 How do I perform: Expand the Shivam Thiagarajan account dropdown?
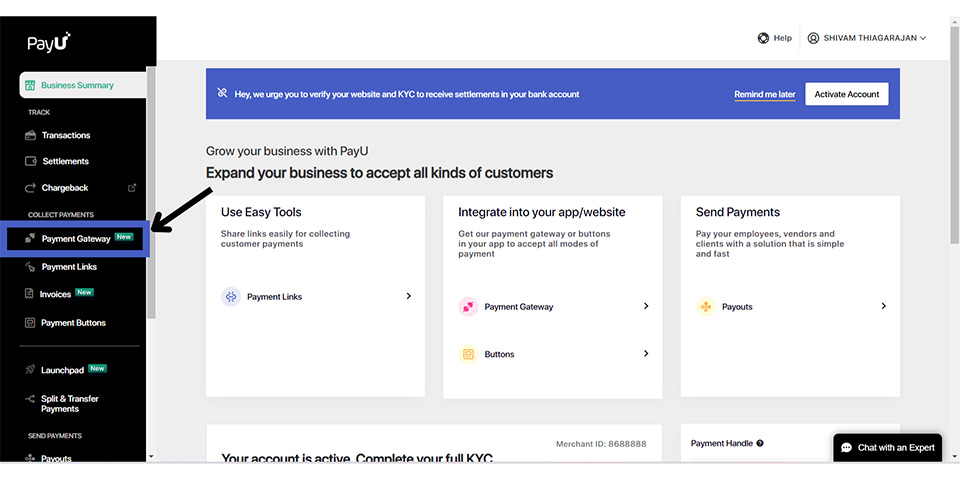[x=867, y=38]
